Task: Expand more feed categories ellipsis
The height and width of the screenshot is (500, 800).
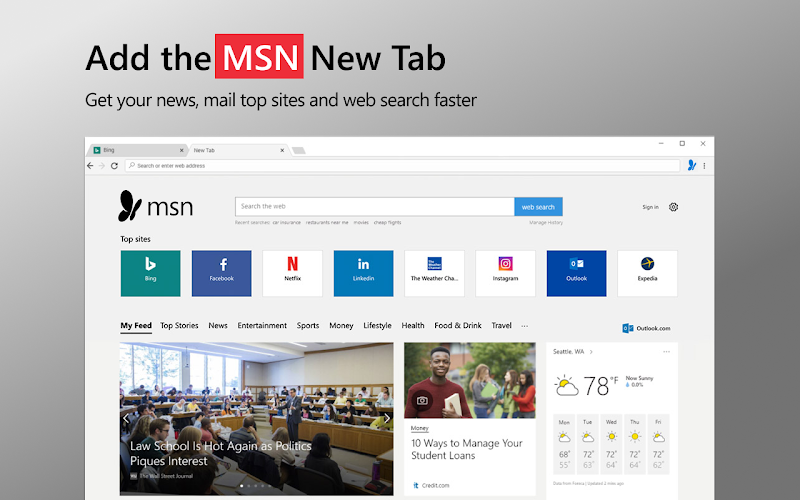Action: pyautogui.click(x=524, y=326)
